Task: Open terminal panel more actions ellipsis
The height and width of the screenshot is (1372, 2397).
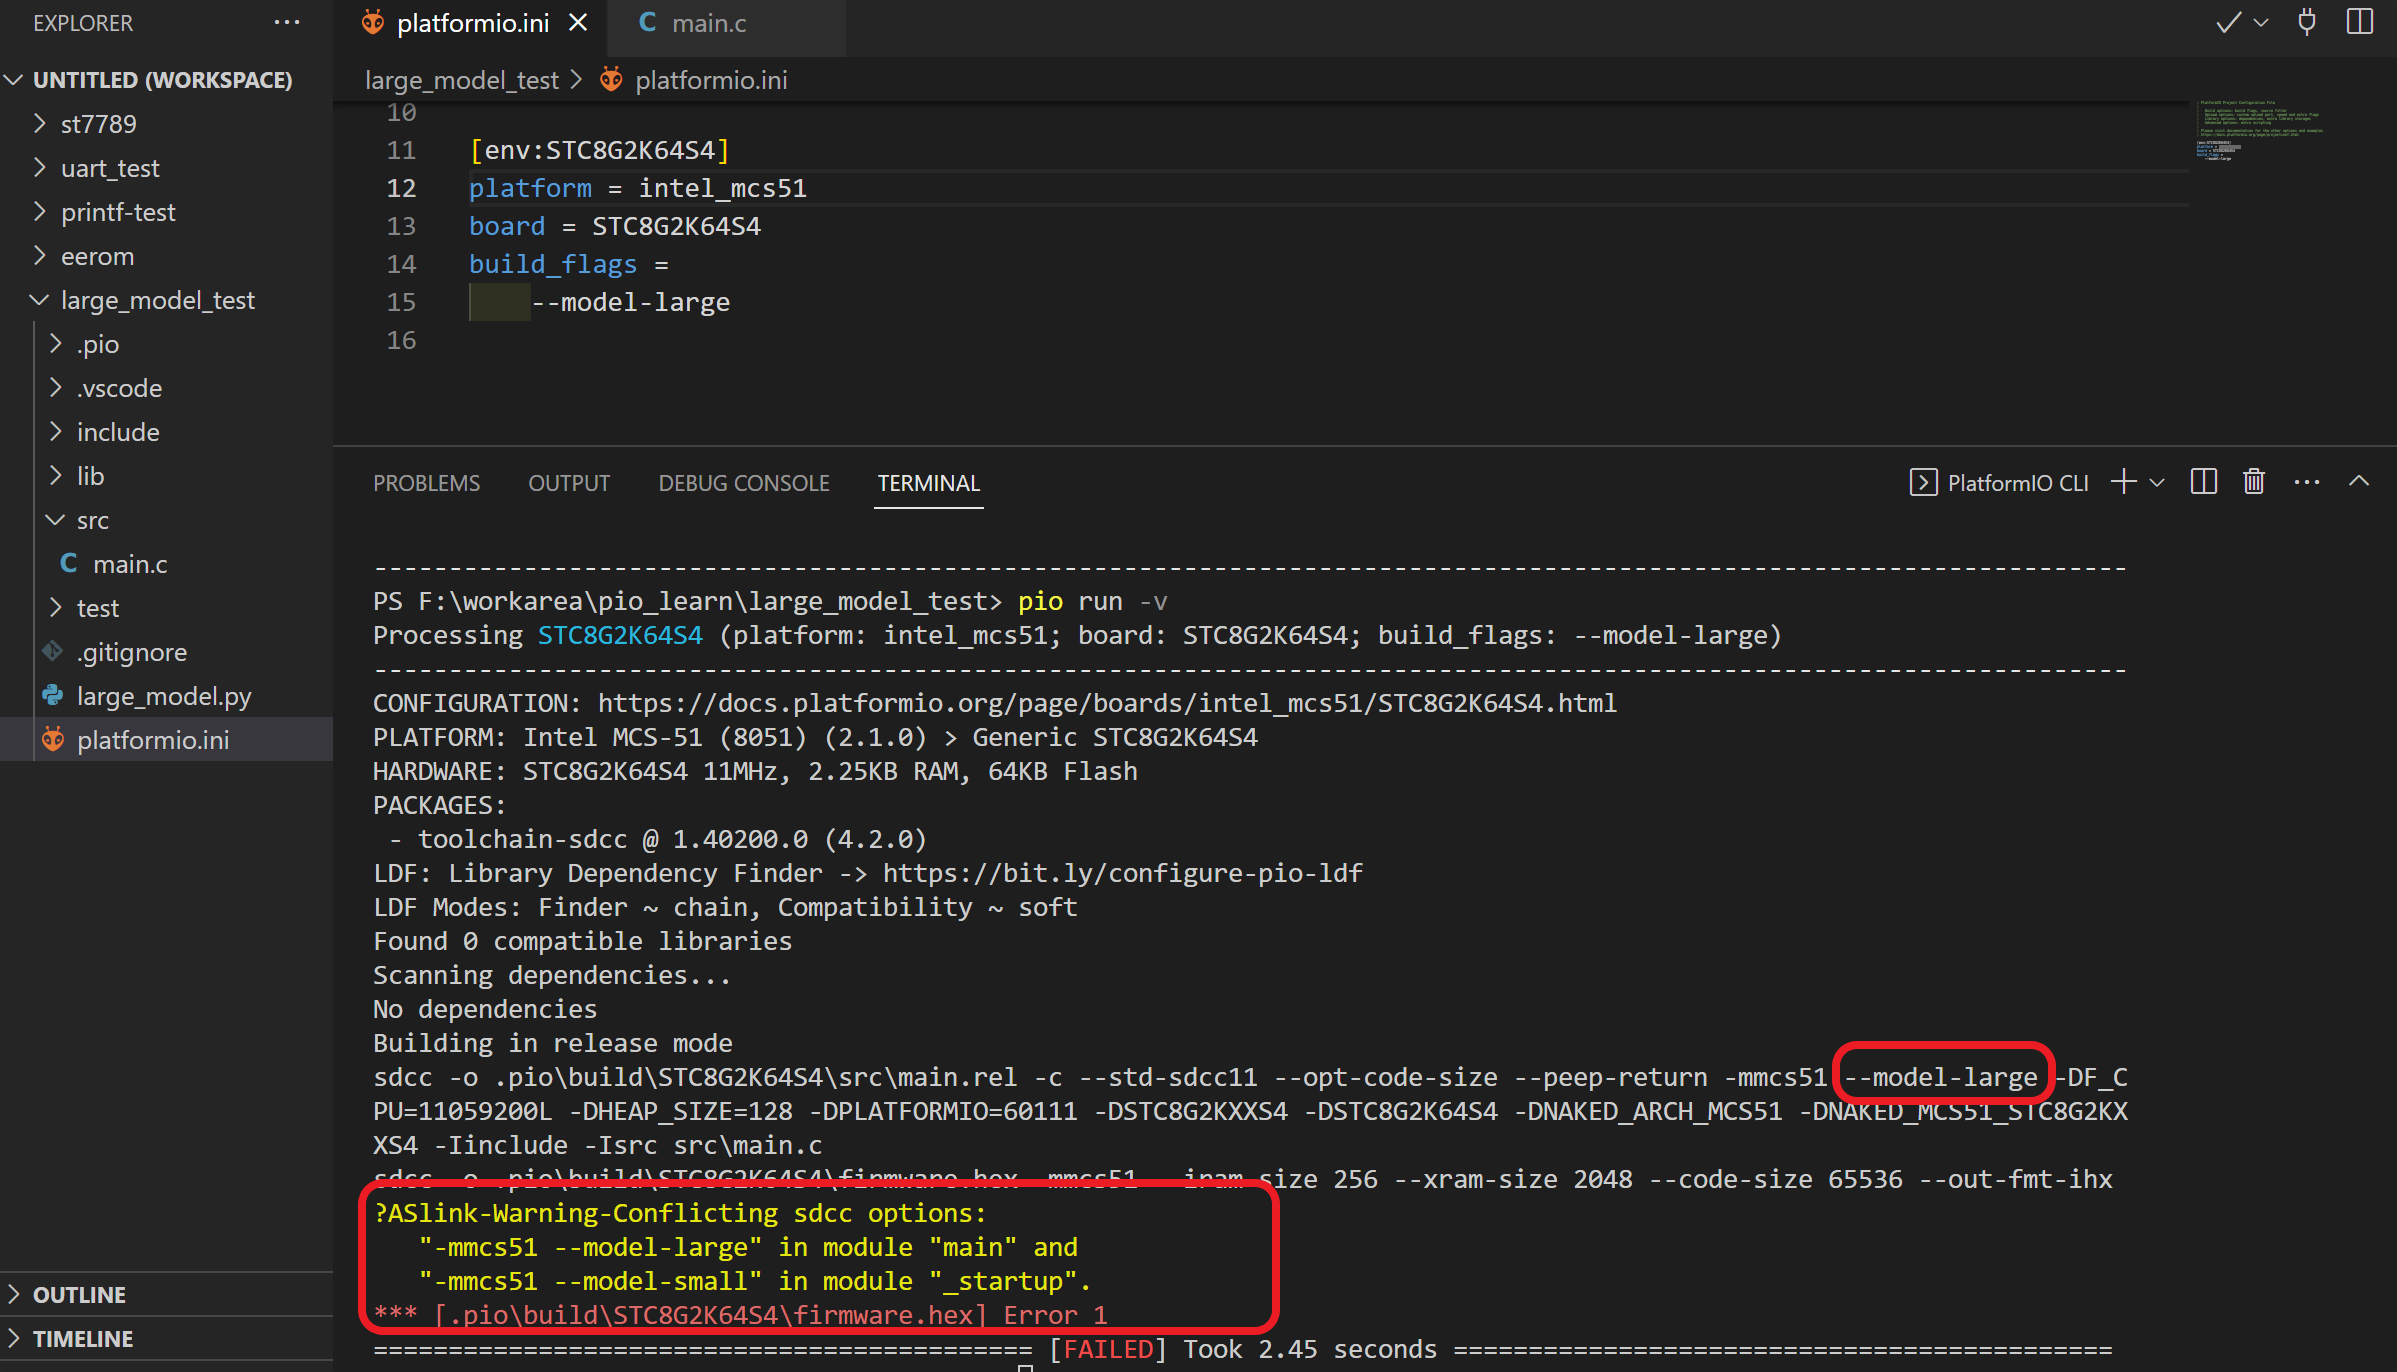Action: [2307, 482]
